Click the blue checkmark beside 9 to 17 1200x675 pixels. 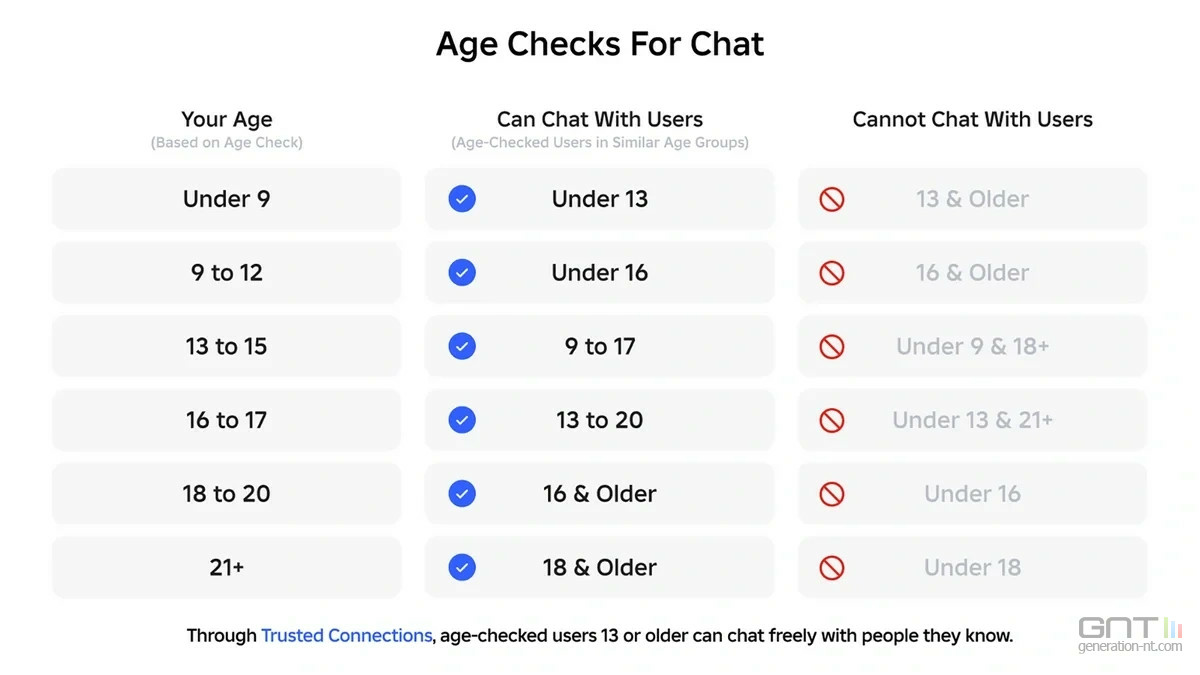462,346
